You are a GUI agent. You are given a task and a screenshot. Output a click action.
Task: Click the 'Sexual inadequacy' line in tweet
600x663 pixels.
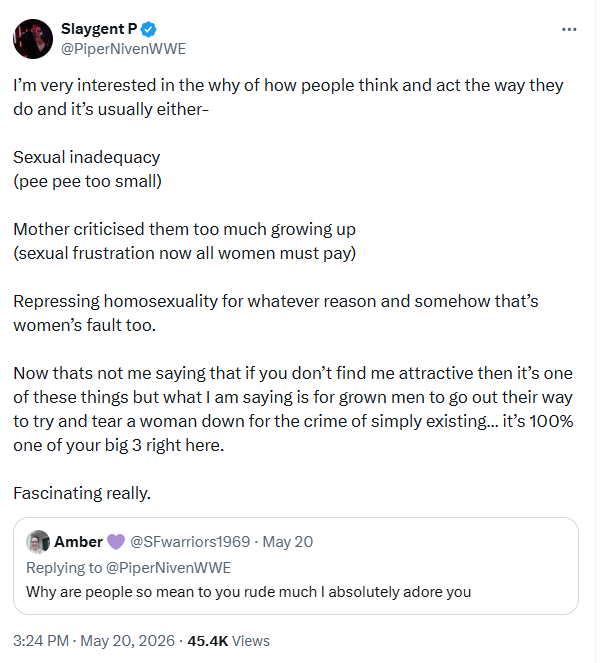click(87, 157)
